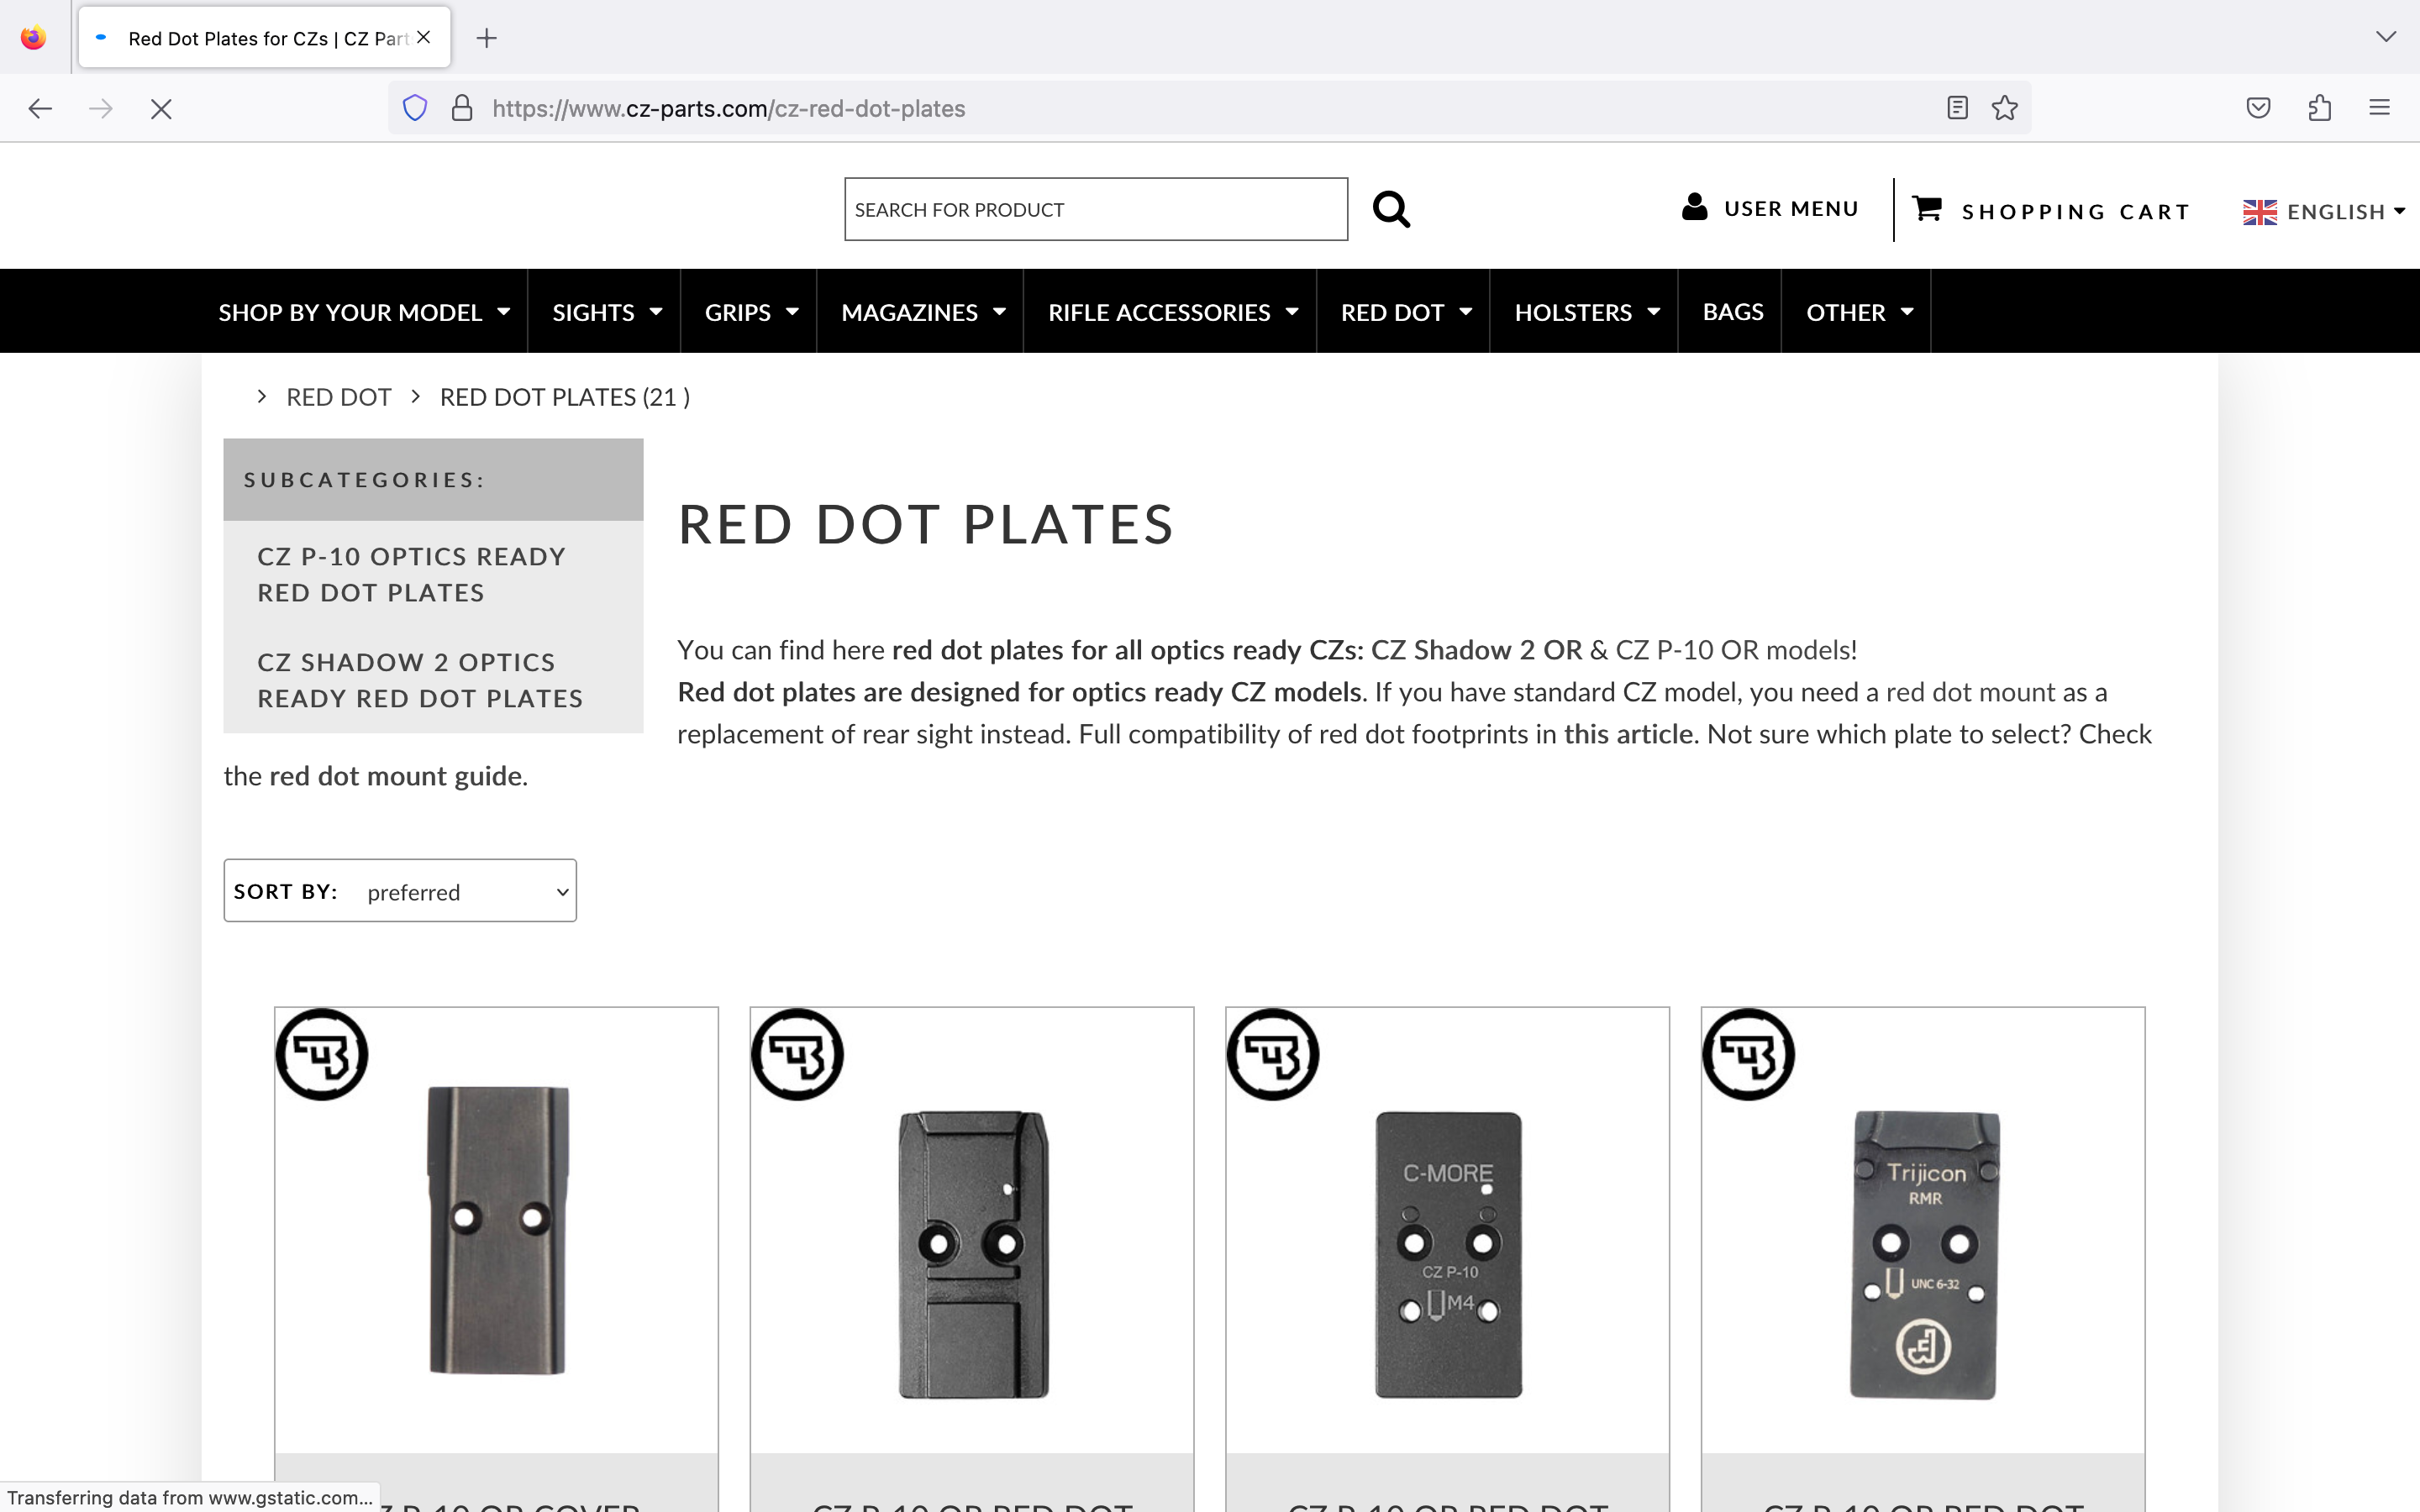The height and width of the screenshot is (1512, 2420).
Task: Open CZ Shadow 2 Optics Ready subcategory
Action: pyautogui.click(x=420, y=680)
